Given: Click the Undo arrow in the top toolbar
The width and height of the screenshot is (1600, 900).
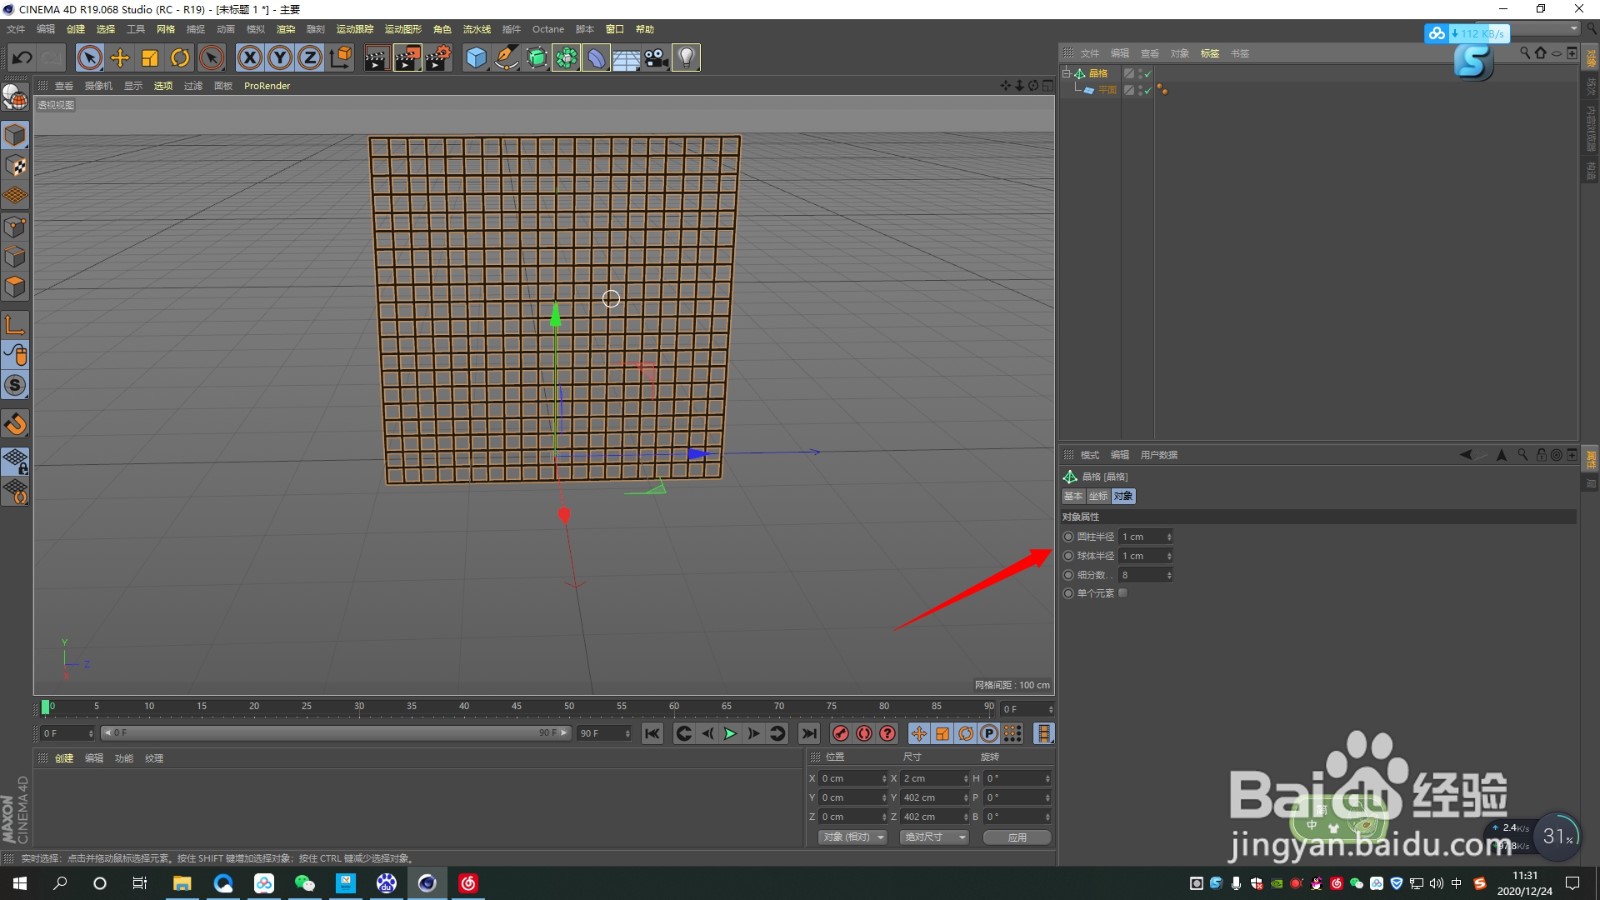Looking at the screenshot, I should [x=22, y=58].
